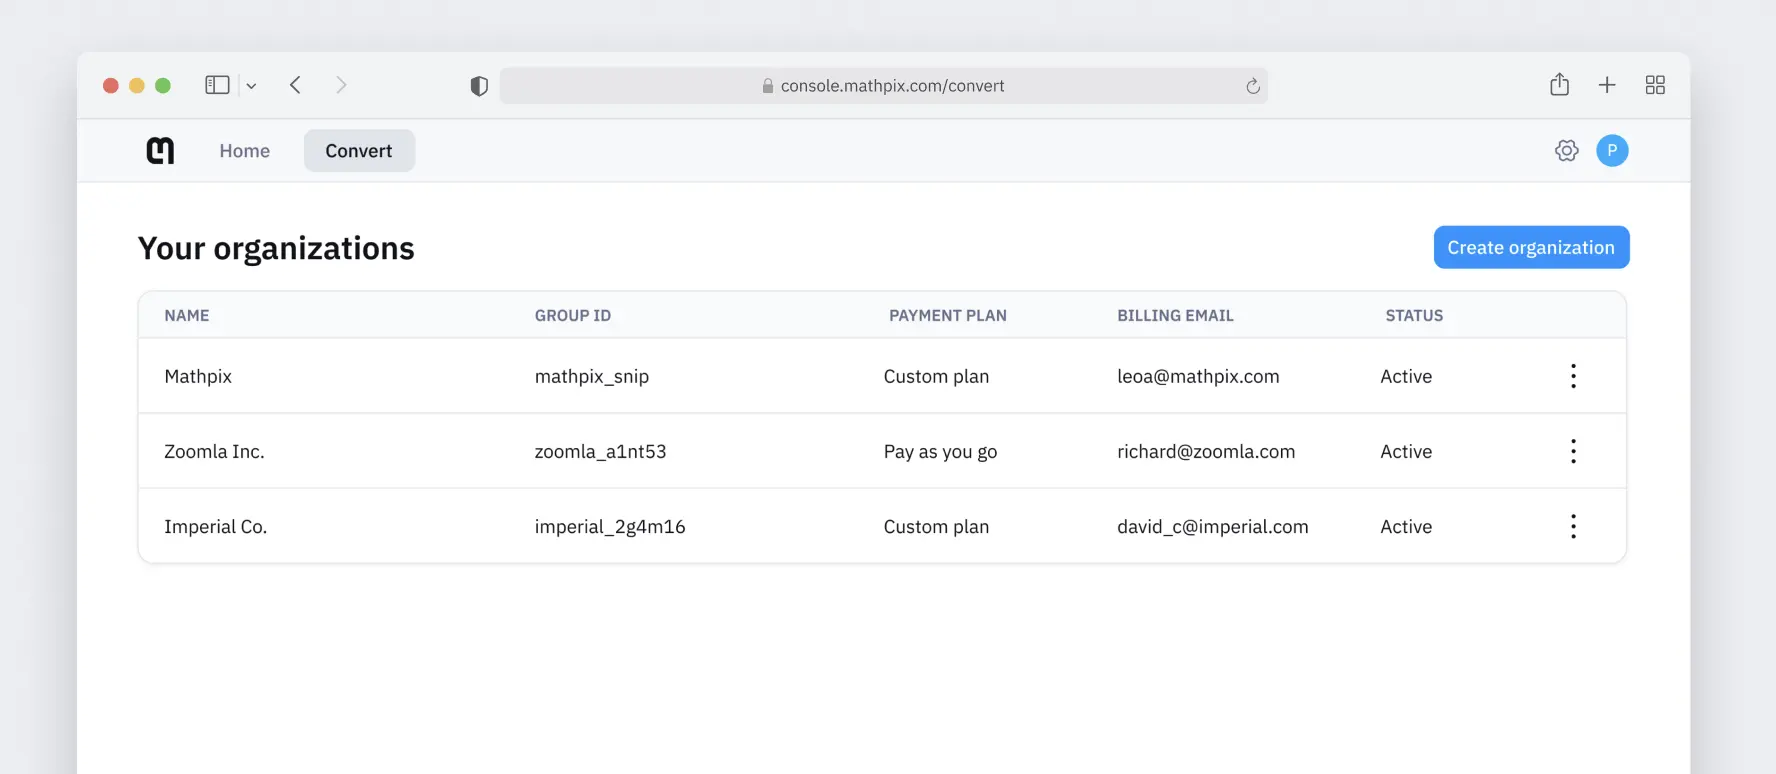Click group ID imperial_2g4m16
Image resolution: width=1776 pixels, height=774 pixels.
click(x=610, y=526)
